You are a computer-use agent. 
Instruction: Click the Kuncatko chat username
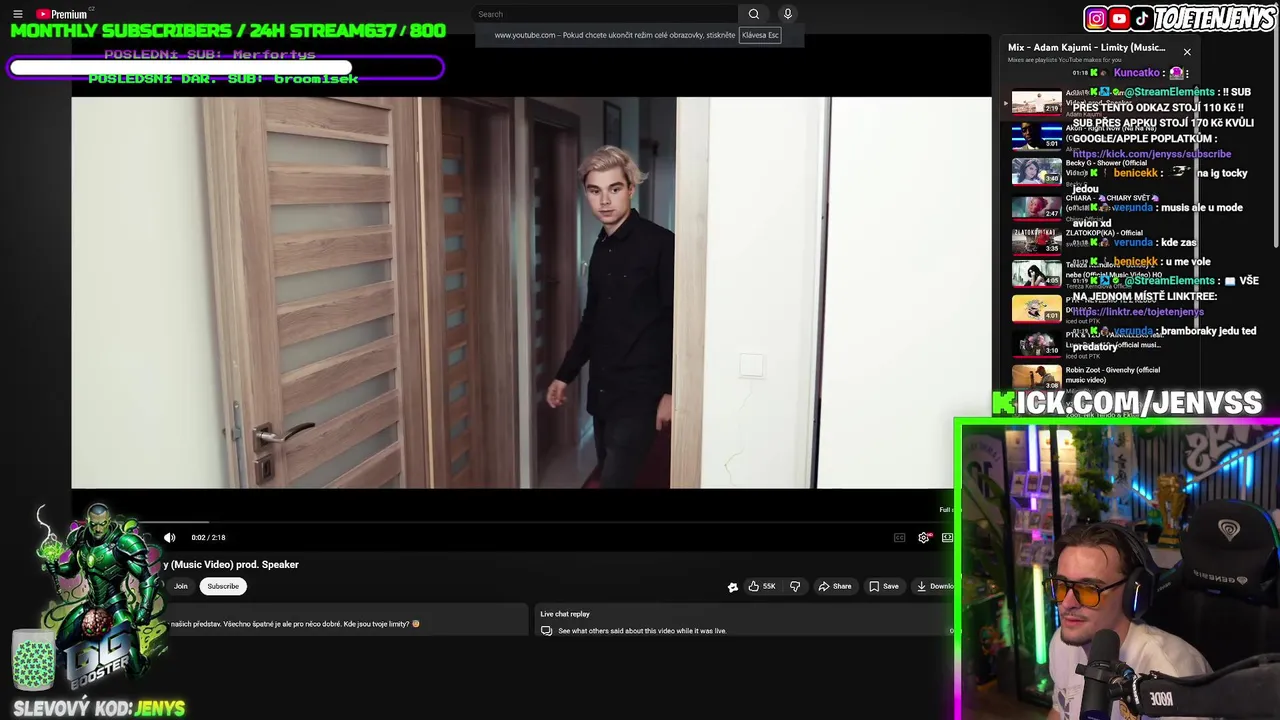tap(1136, 73)
